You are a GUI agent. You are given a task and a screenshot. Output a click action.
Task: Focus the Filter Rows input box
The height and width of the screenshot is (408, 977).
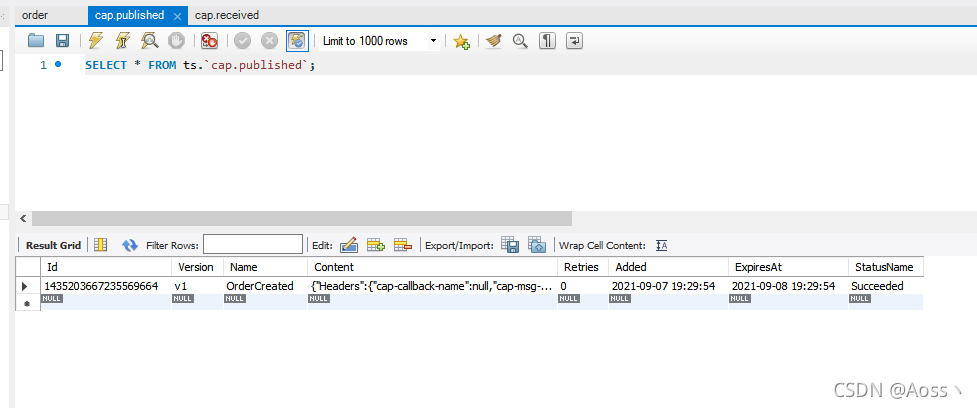tap(253, 245)
